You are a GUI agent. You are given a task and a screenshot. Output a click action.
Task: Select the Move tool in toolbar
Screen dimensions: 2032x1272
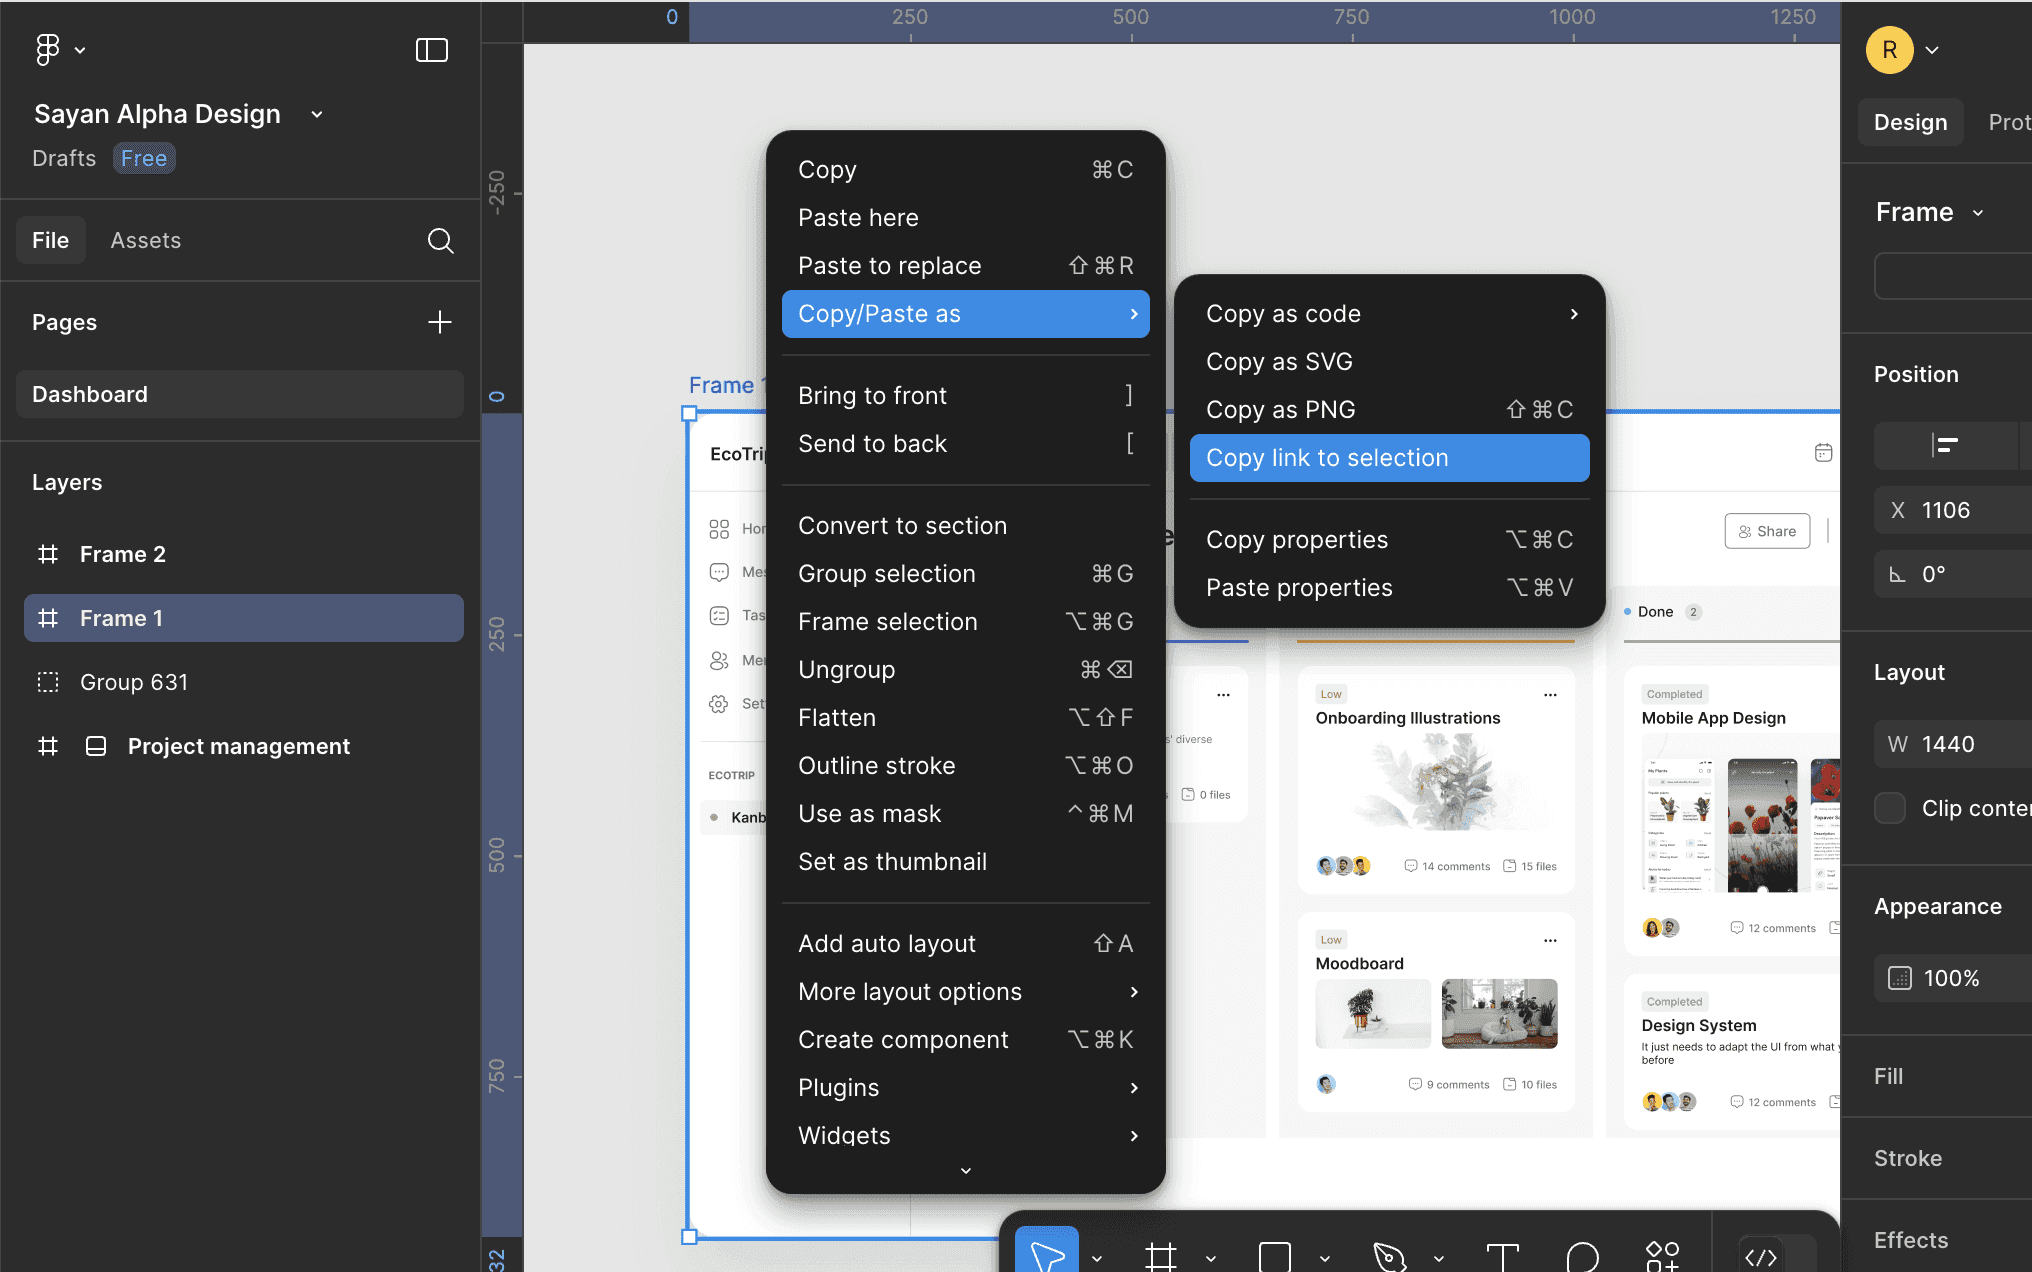point(1046,1254)
